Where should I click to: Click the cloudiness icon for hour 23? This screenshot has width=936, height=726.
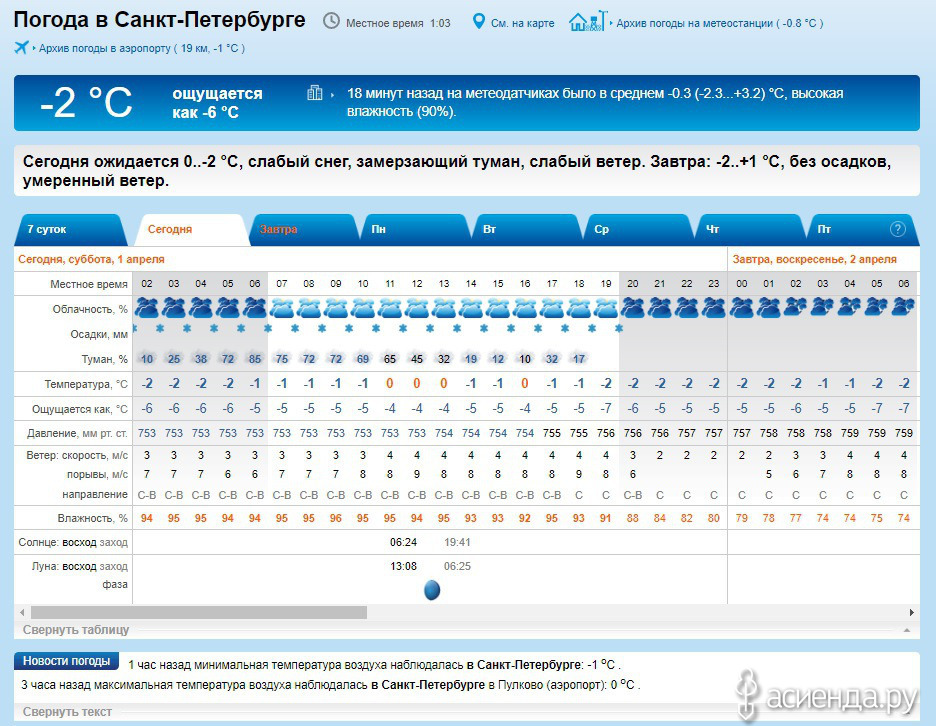click(713, 307)
